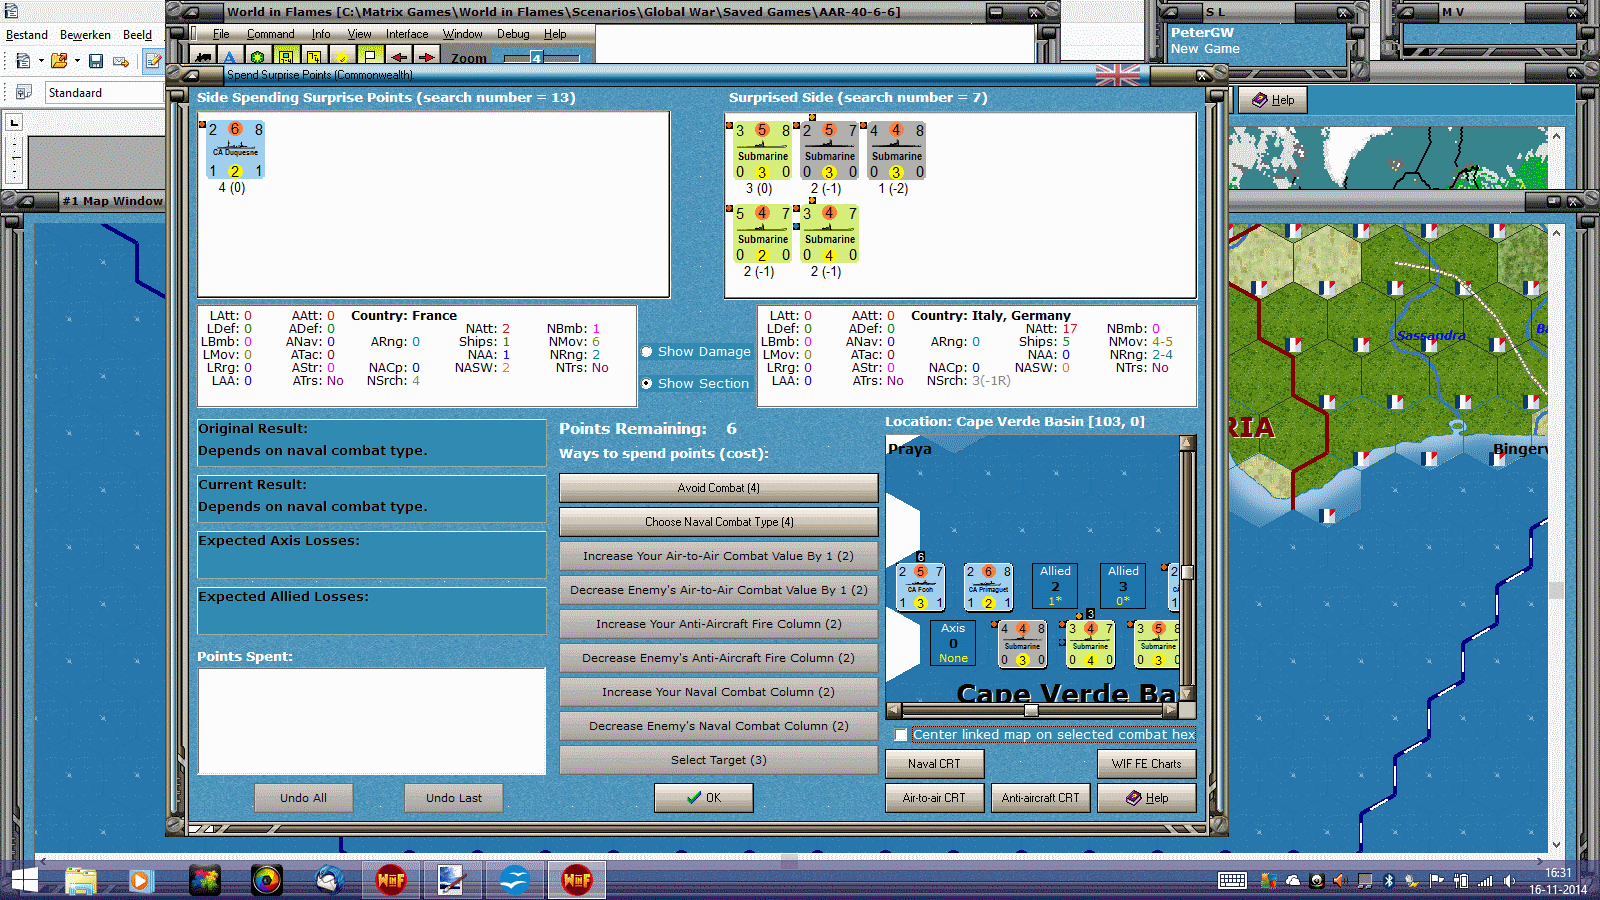Click the Commonwealth flag icon in dialog title
1600x900 pixels.
coord(1117,75)
